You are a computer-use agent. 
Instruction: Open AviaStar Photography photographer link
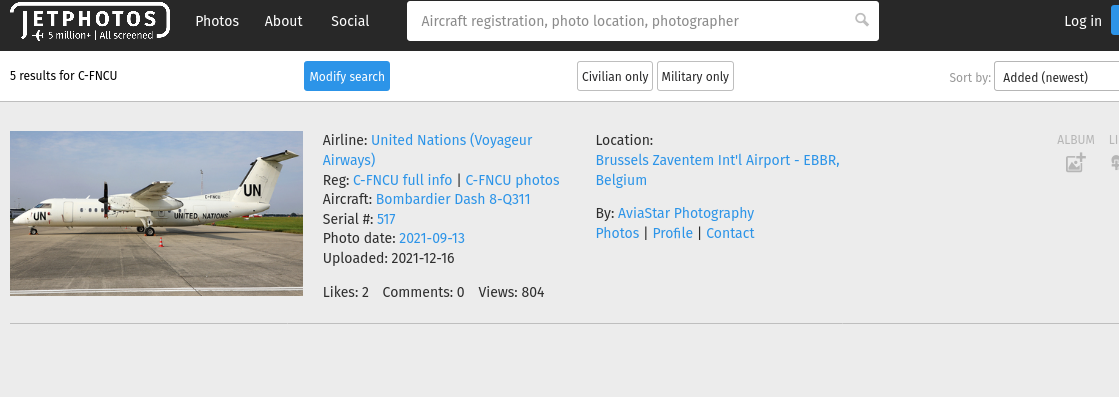686,213
